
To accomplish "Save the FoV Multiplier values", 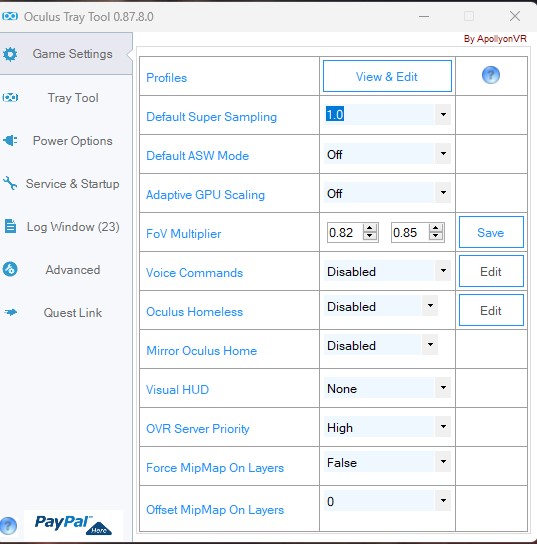I will [x=491, y=232].
